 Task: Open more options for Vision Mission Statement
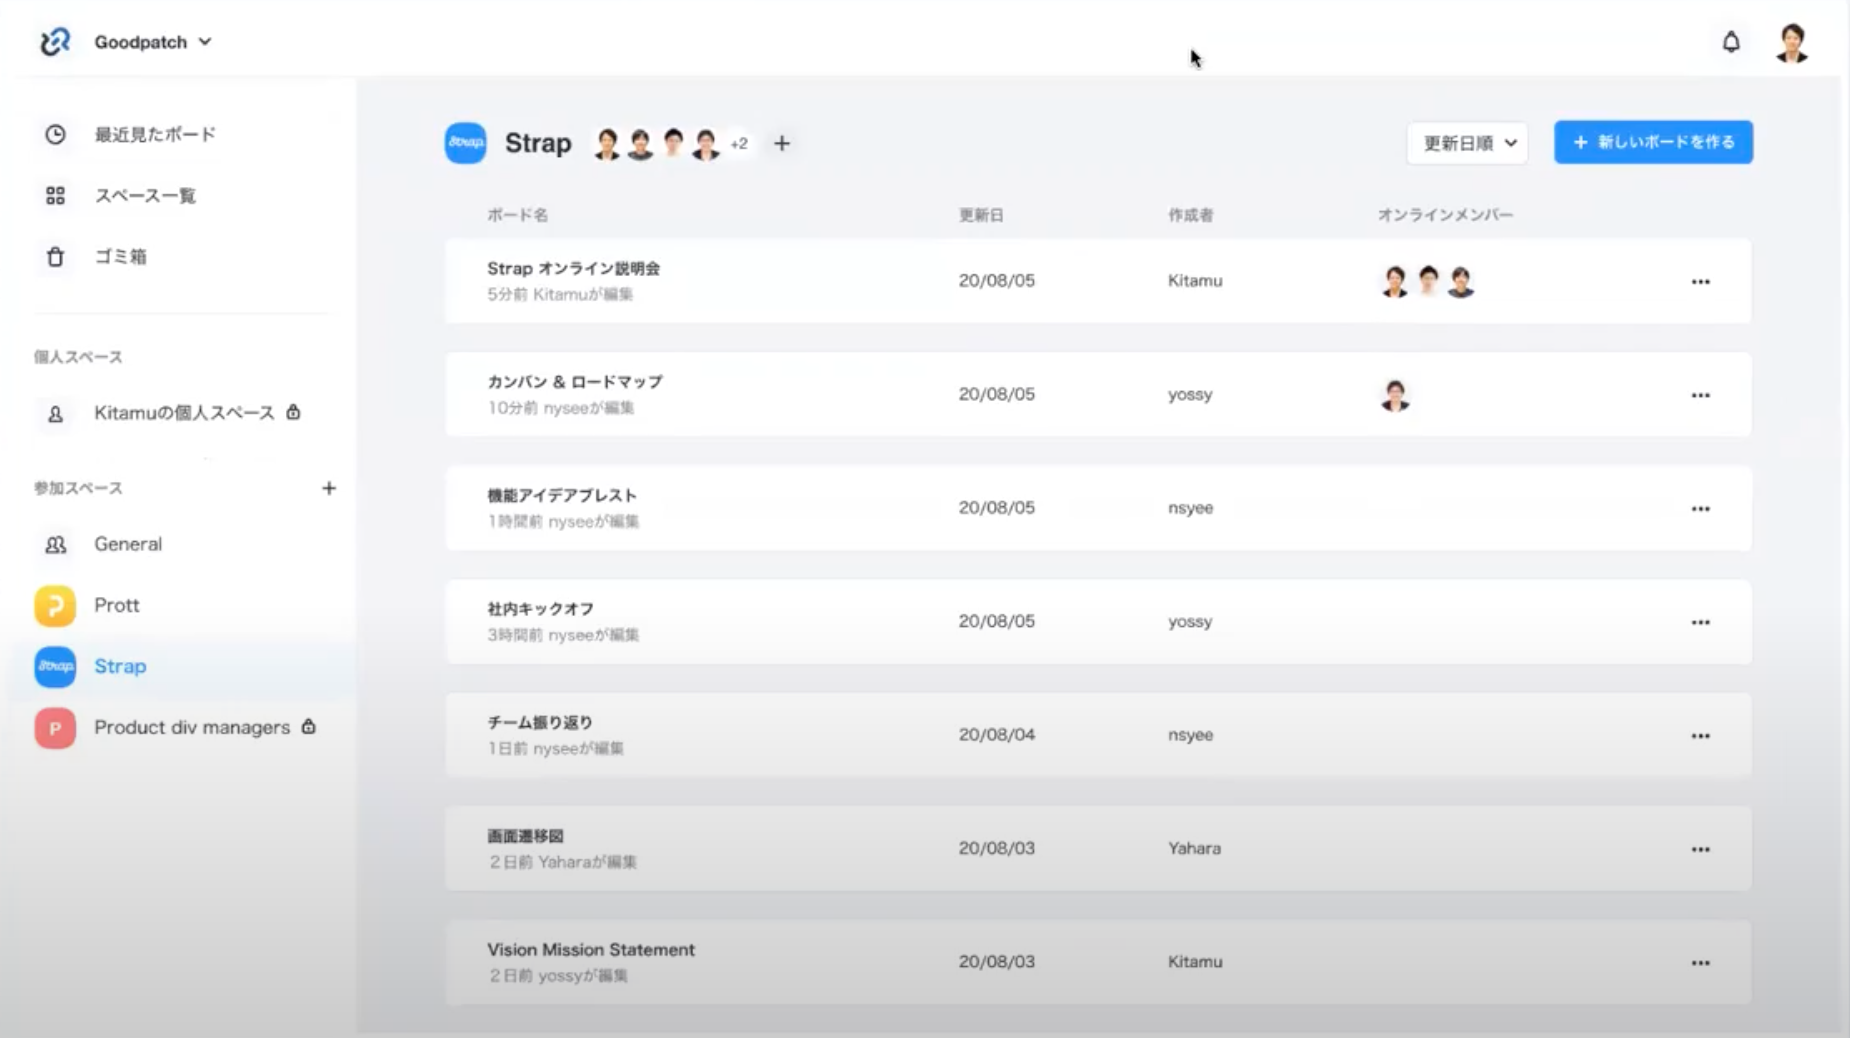[x=1701, y=963]
